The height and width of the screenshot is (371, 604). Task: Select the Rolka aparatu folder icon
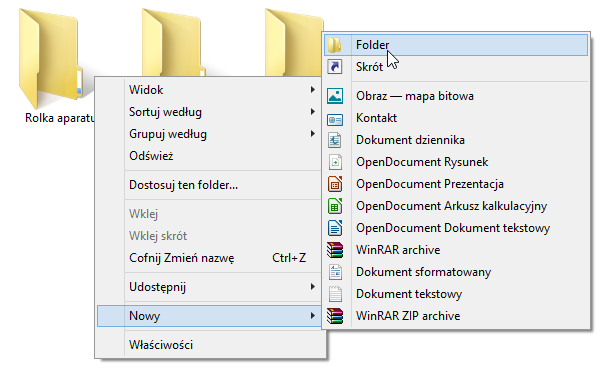click(x=50, y=58)
